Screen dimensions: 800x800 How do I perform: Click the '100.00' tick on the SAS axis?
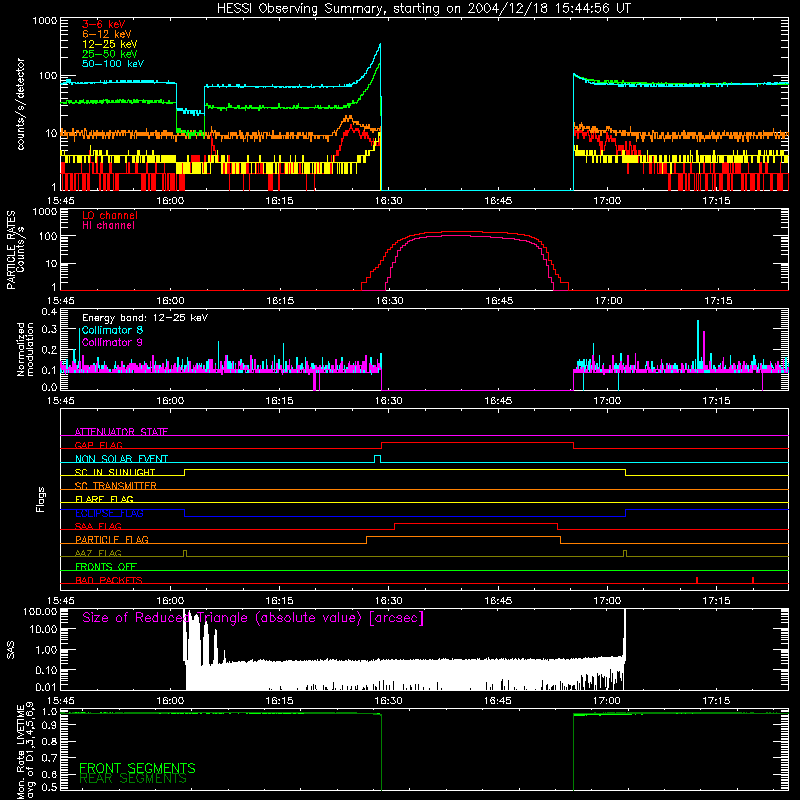pyautogui.click(x=40, y=611)
